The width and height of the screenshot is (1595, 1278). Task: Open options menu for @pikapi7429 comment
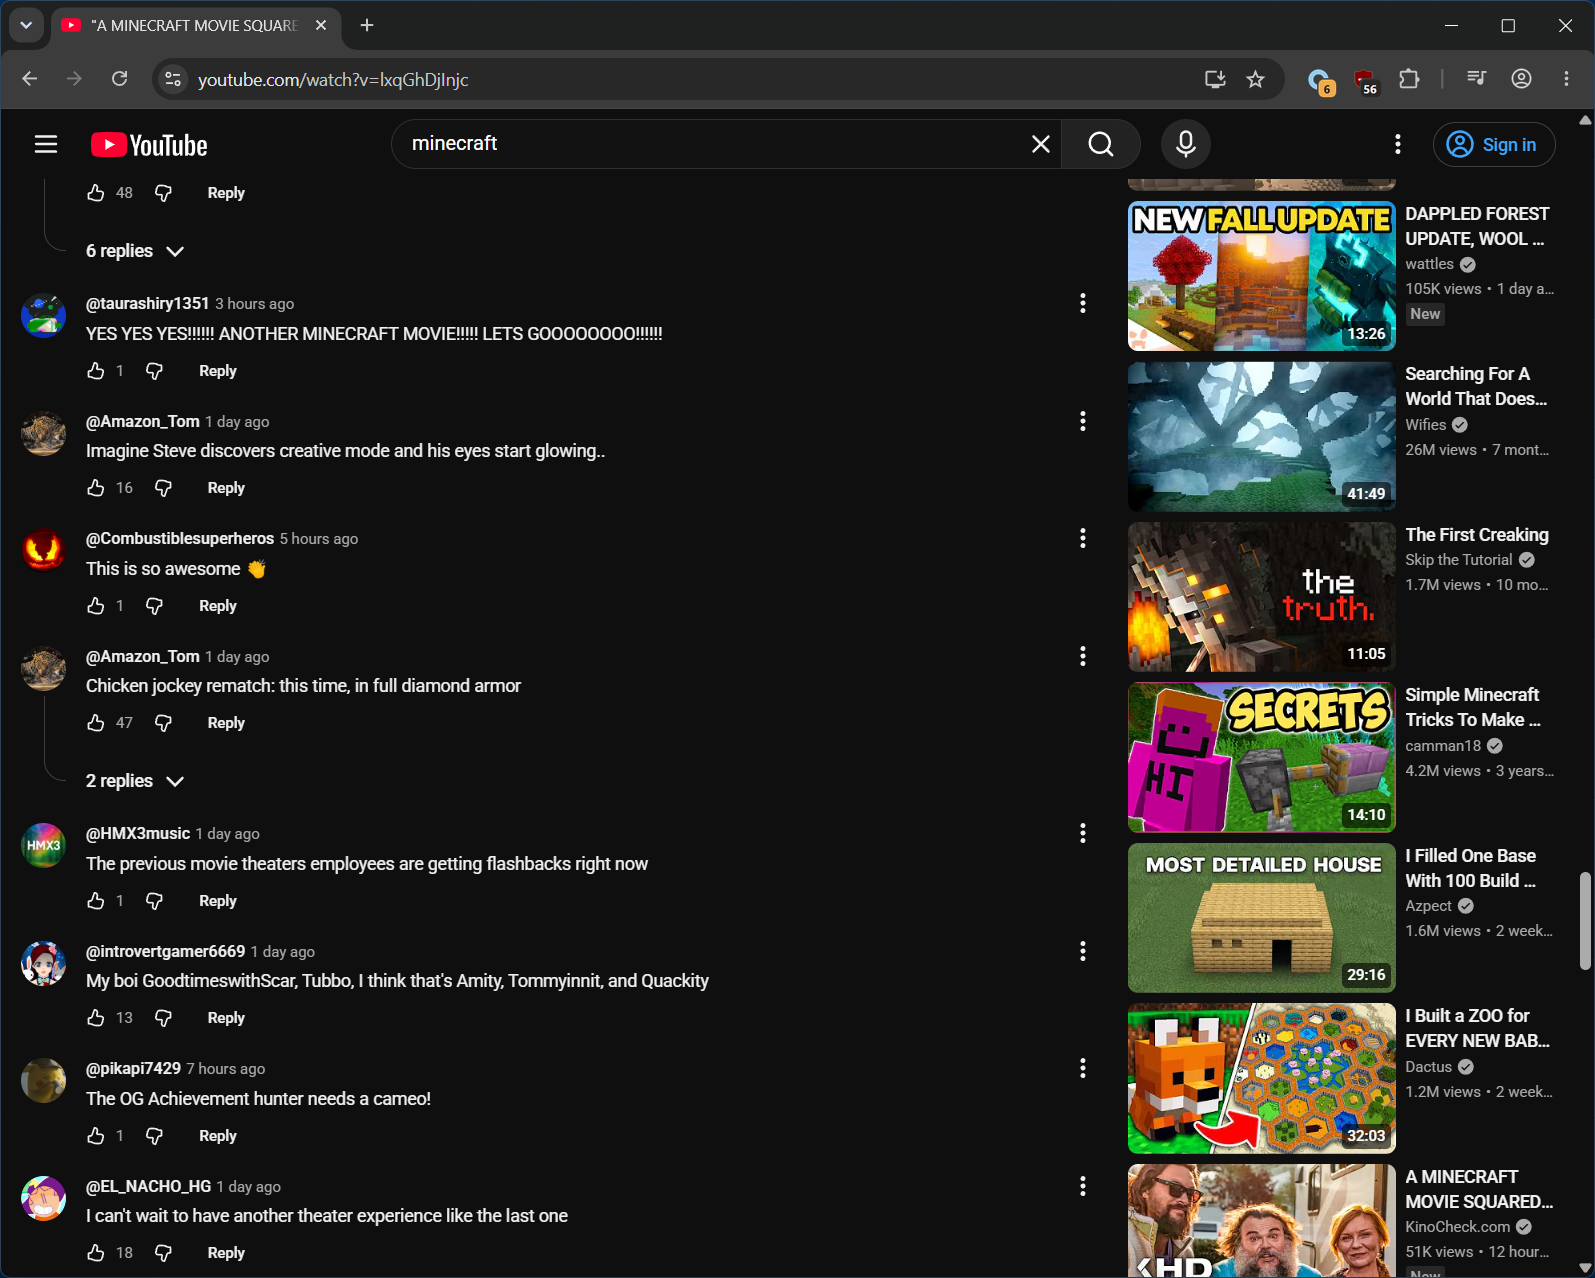point(1082,1068)
